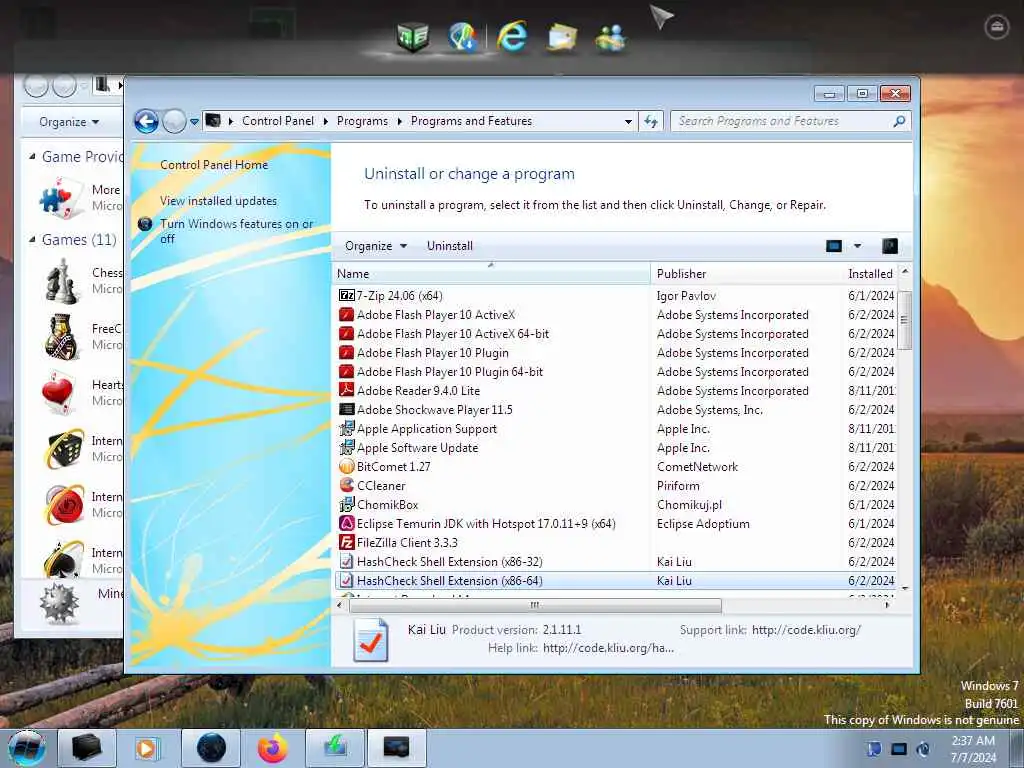The image size is (1024, 768).
Task: Click the Adobe Reader 9.4.0 Lite icon
Action: click(x=346, y=391)
